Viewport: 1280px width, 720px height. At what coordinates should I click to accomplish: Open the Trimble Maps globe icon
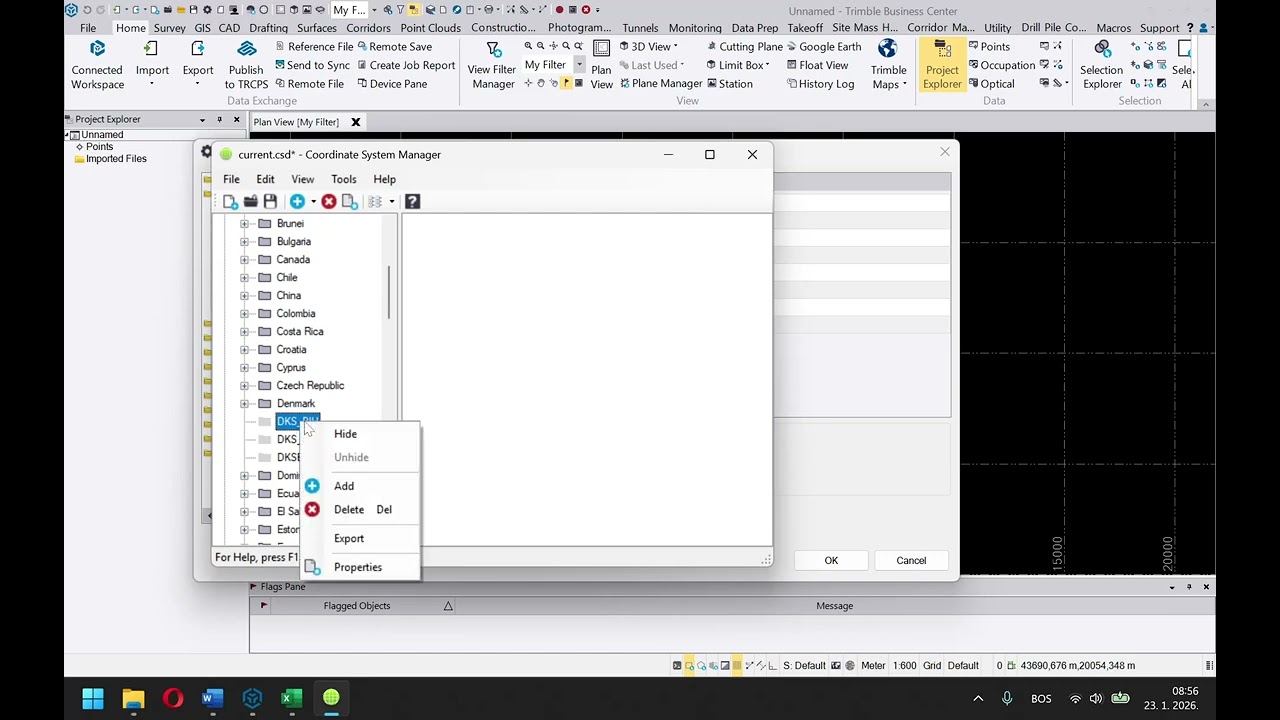click(888, 64)
